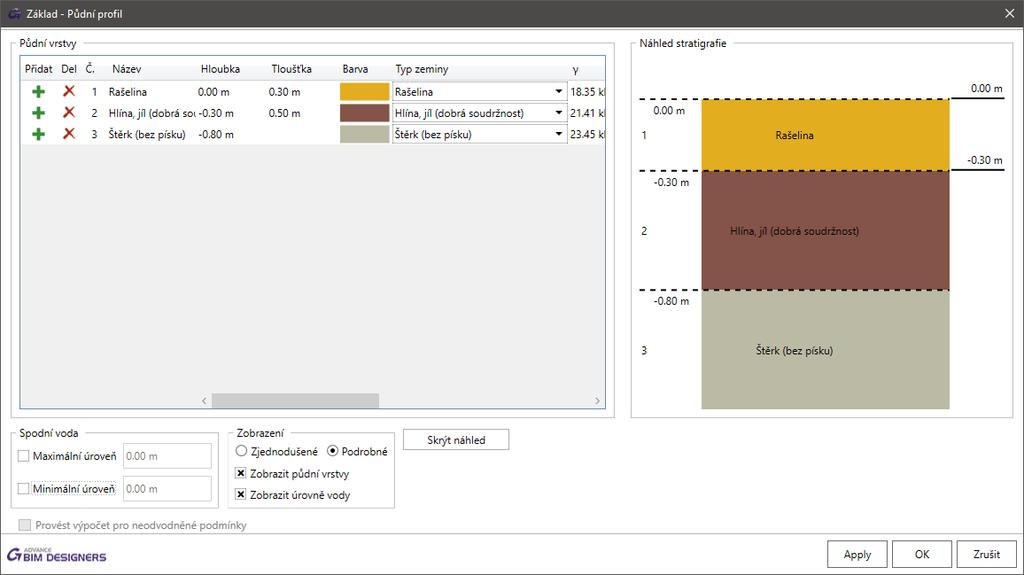Screen dimensions: 1024x575
Task: Click the table scroll left arrow
Action: pyautogui.click(x=204, y=401)
